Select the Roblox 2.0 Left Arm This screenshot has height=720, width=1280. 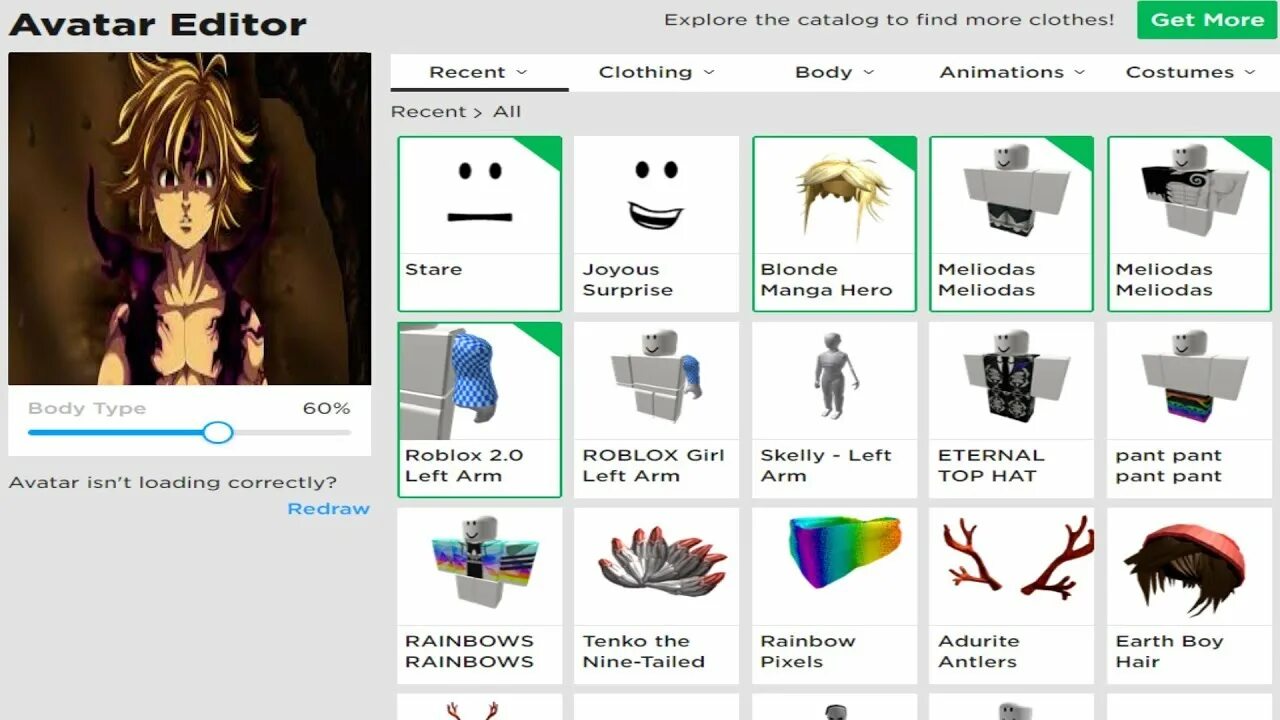480,410
